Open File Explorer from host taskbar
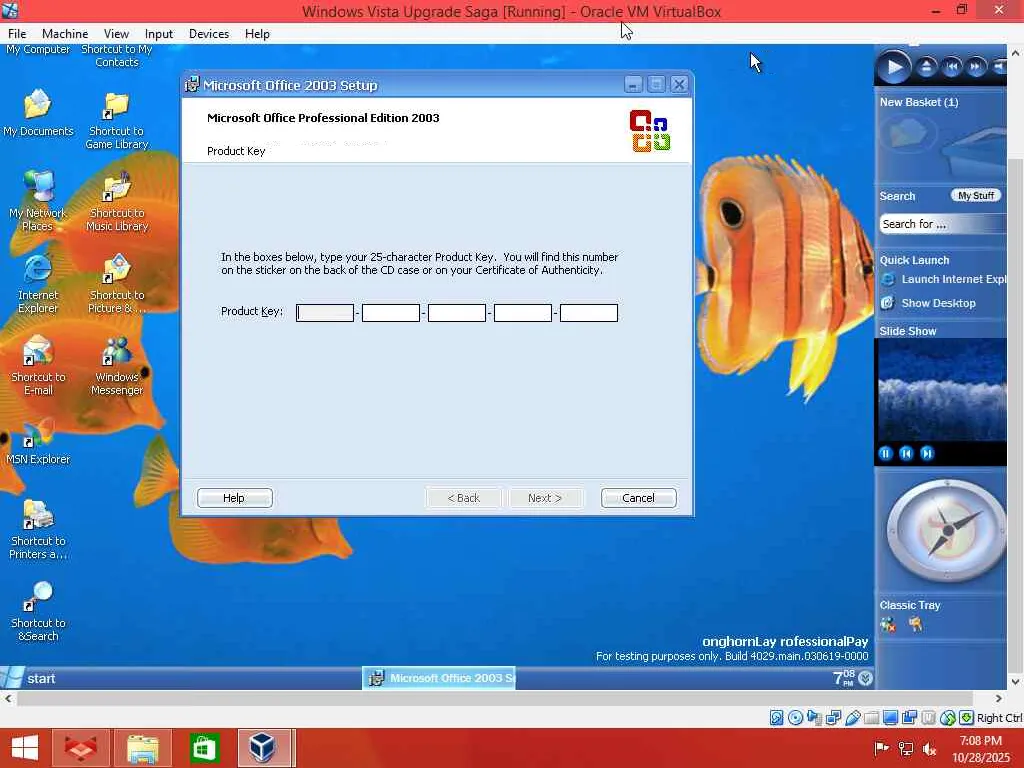 (143, 748)
